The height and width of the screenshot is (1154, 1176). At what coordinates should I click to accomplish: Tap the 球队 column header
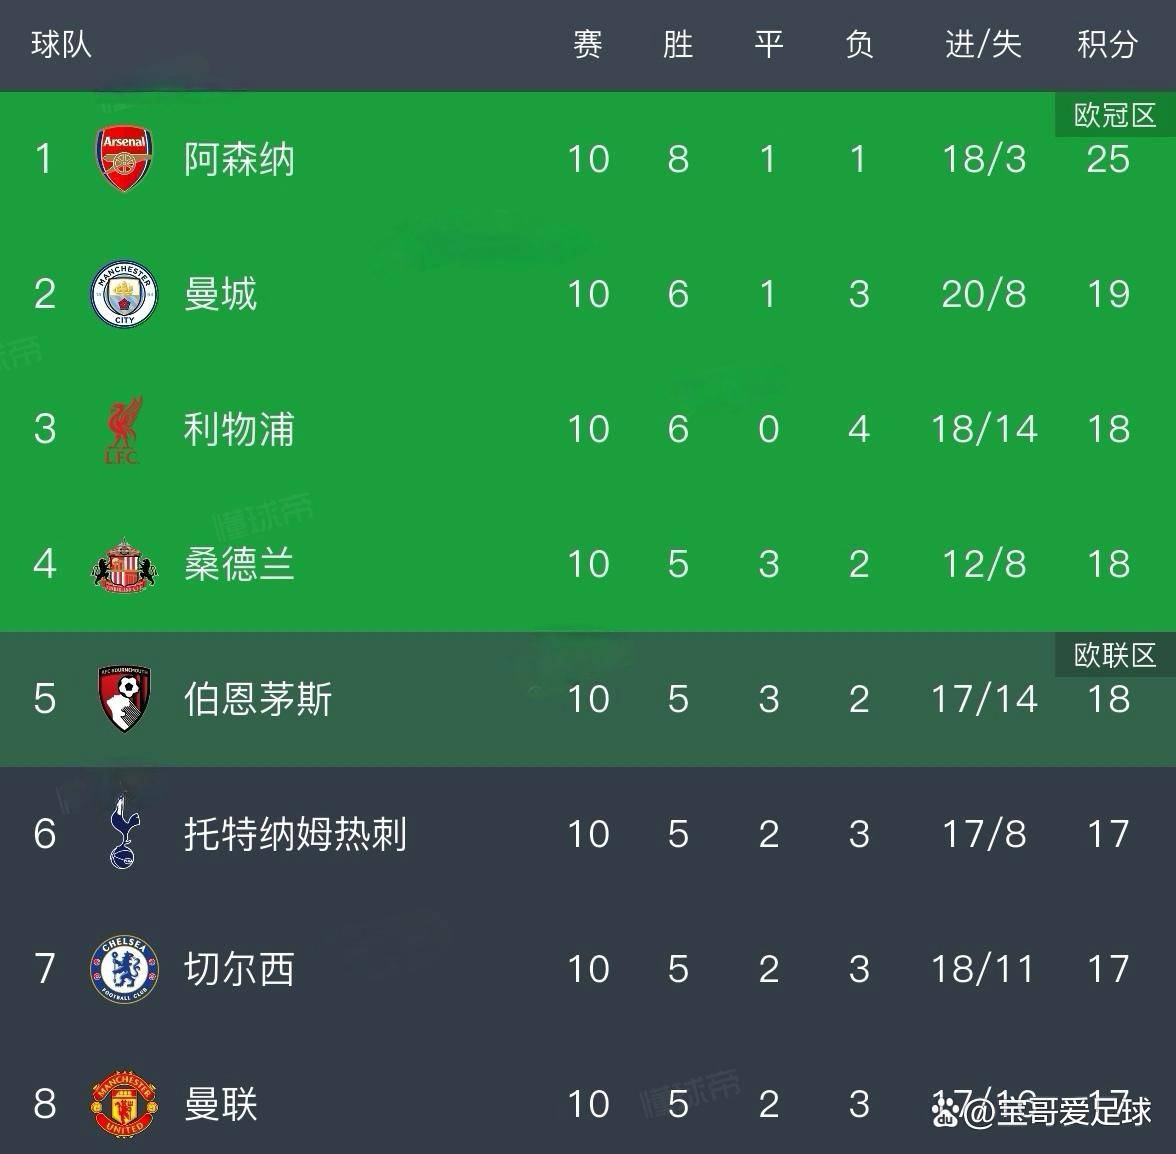61,45
